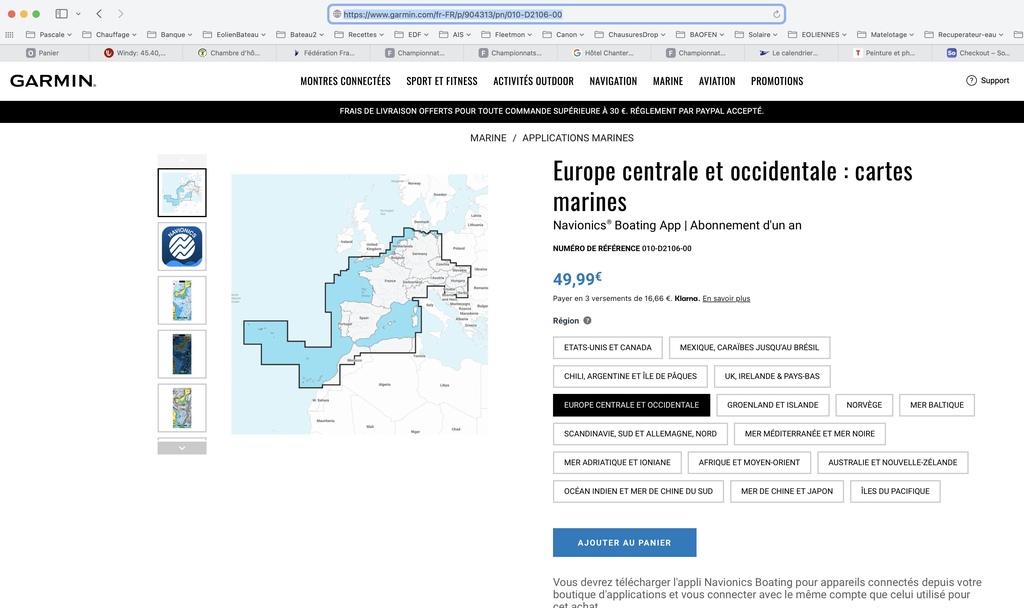Select the Navionics app icon thumbnail
Viewport: 1024px width, 608px height.
(x=182, y=247)
